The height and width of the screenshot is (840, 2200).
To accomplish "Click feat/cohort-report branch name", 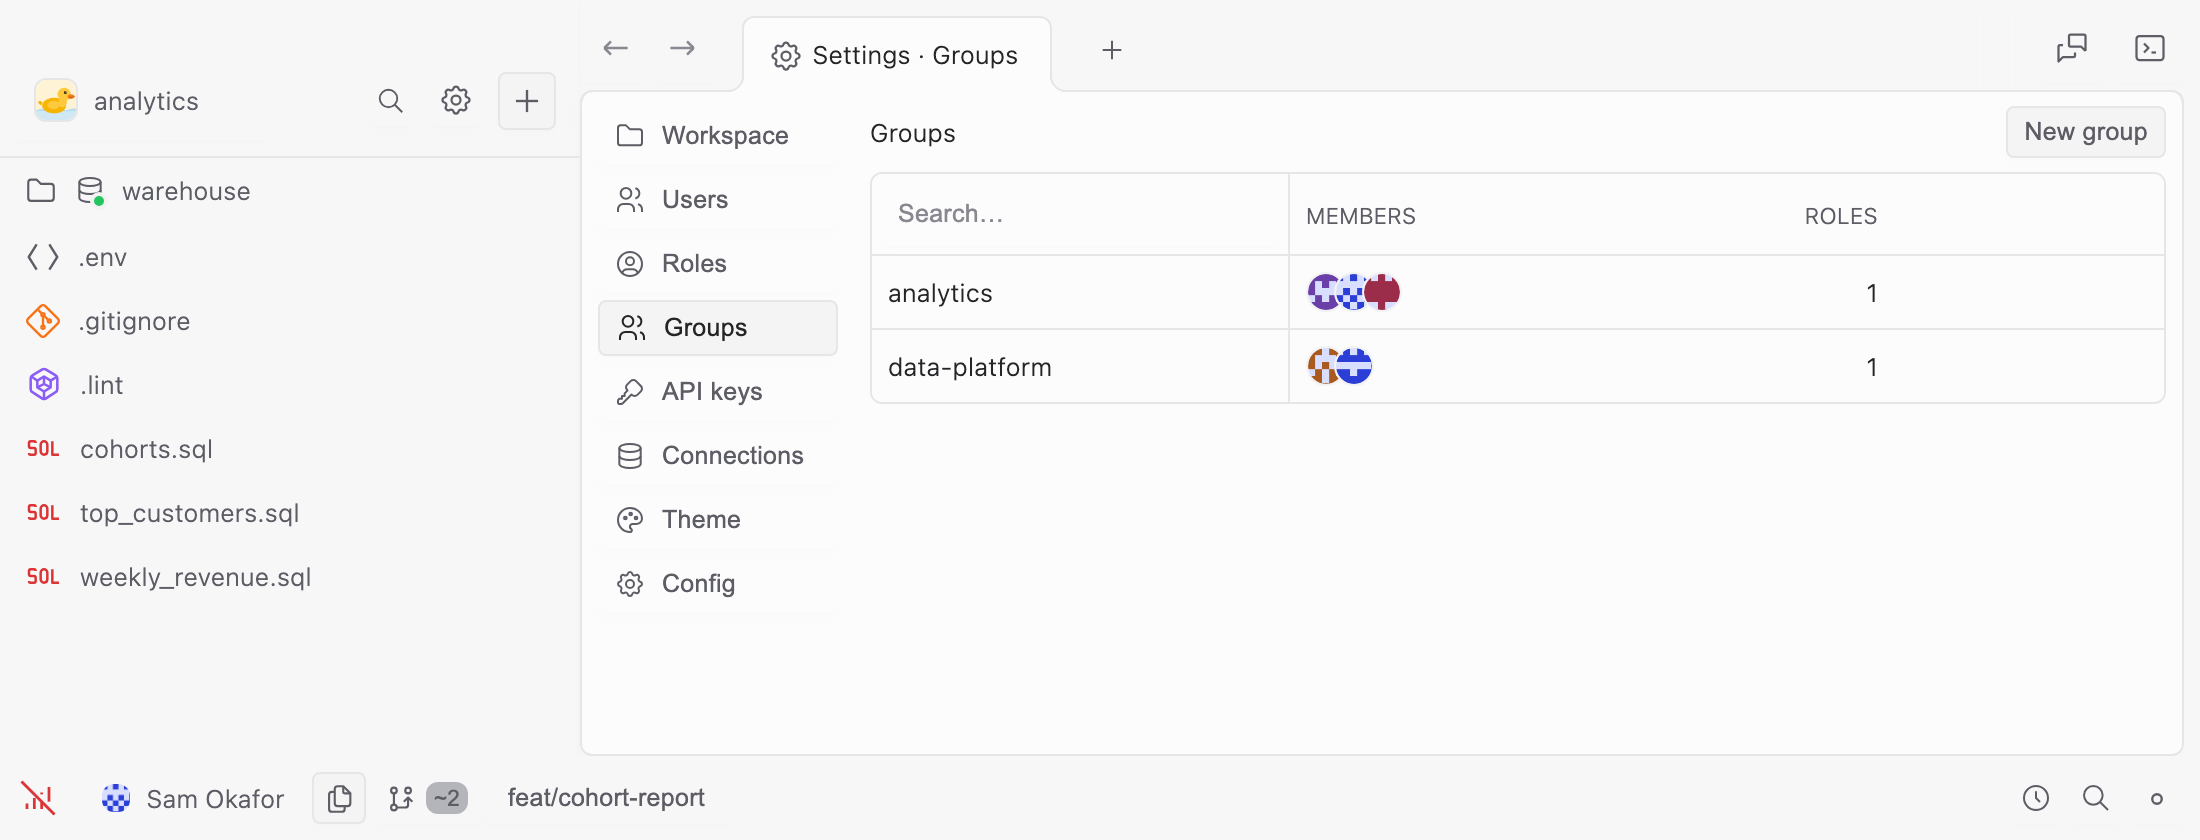I will click(x=606, y=798).
